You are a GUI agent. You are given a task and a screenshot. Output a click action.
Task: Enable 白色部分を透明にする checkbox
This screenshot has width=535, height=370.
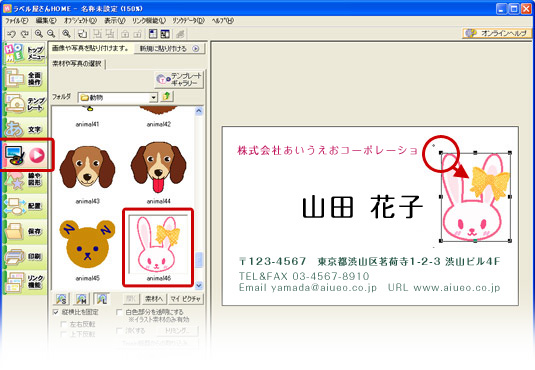pyautogui.click(x=119, y=312)
